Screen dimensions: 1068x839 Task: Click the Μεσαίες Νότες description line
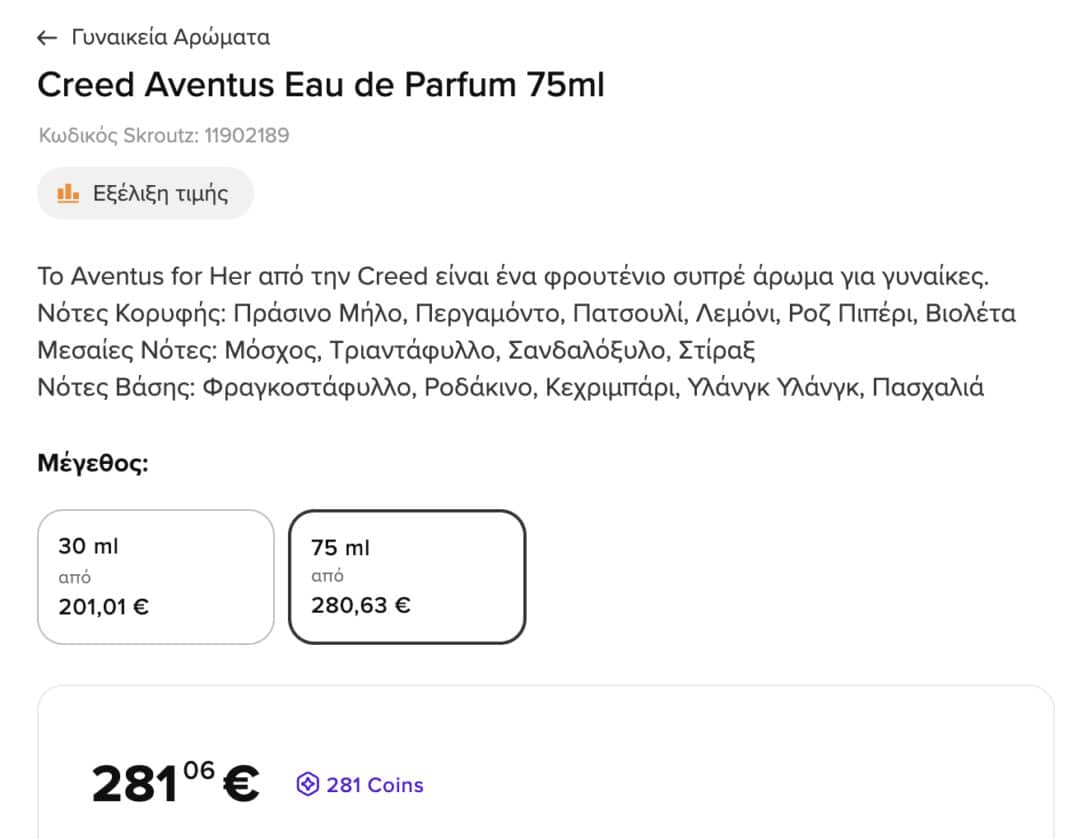(x=395, y=351)
